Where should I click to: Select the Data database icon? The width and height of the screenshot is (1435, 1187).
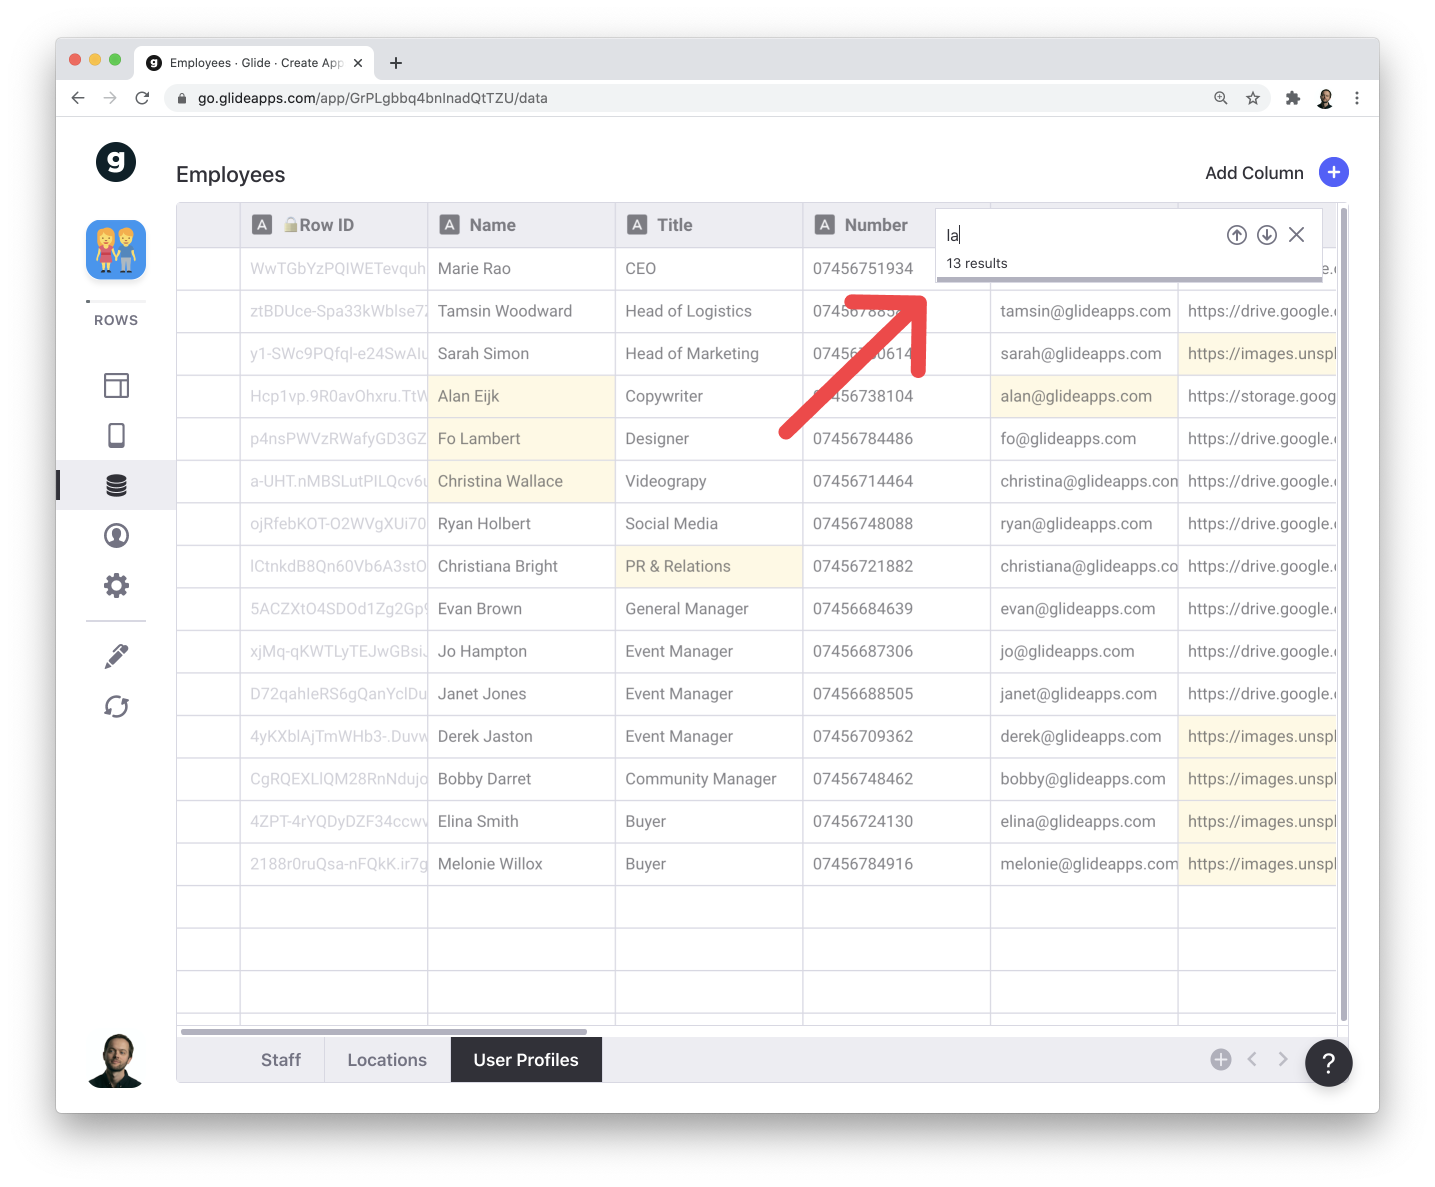pos(116,486)
